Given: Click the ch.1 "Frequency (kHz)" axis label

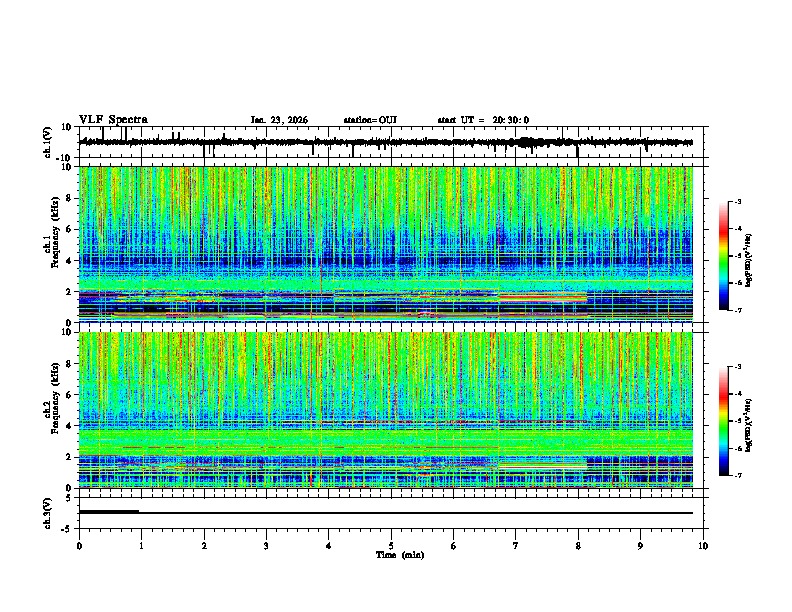Looking at the screenshot, I should (54, 233).
